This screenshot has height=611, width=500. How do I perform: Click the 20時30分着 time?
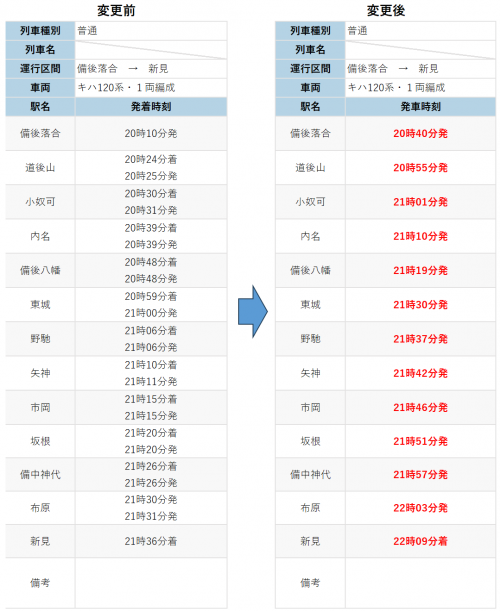tap(151, 194)
